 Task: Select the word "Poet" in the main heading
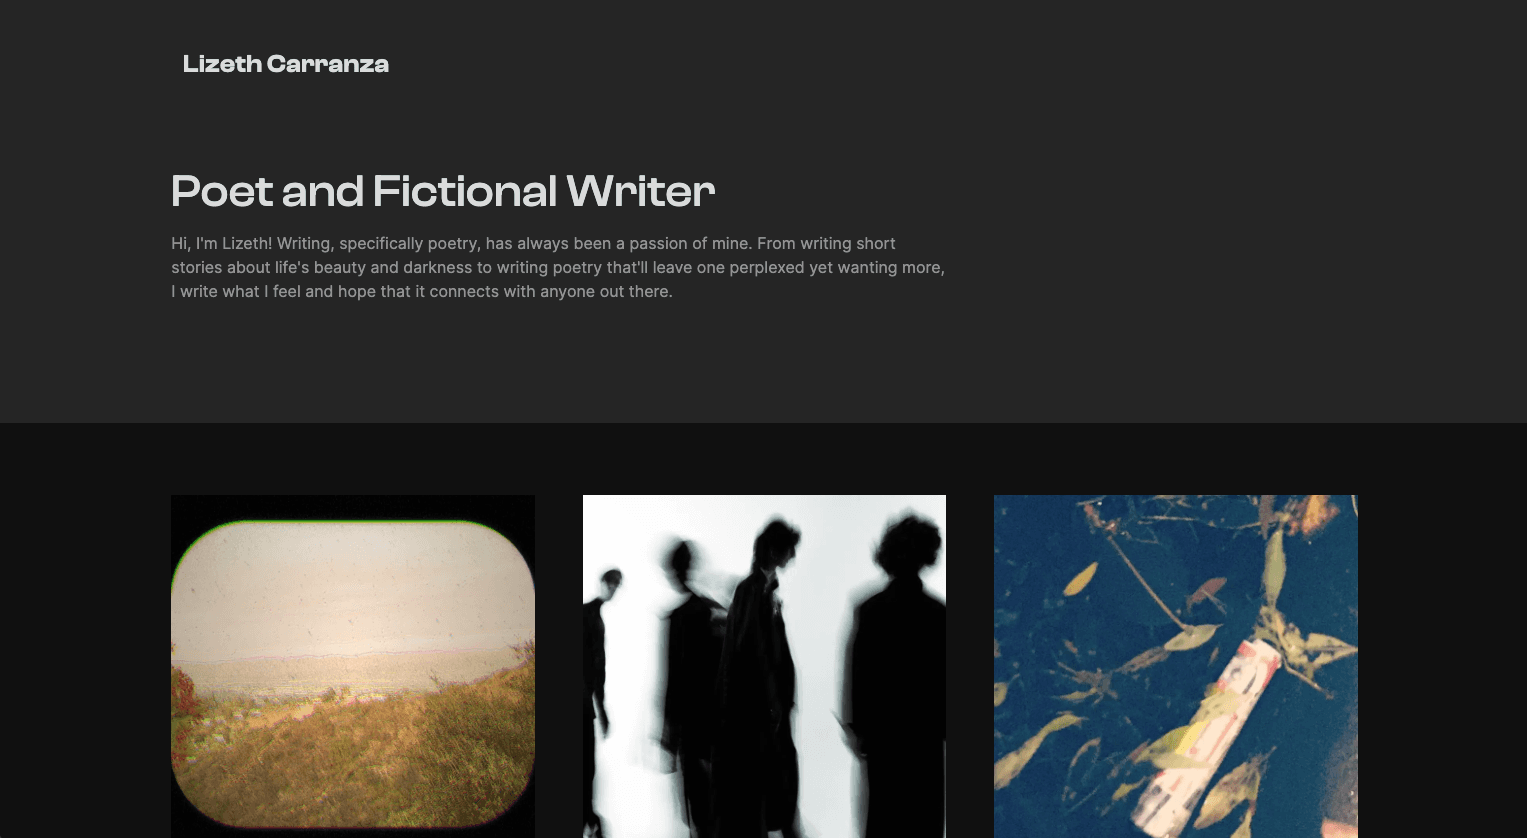pyautogui.click(x=222, y=191)
